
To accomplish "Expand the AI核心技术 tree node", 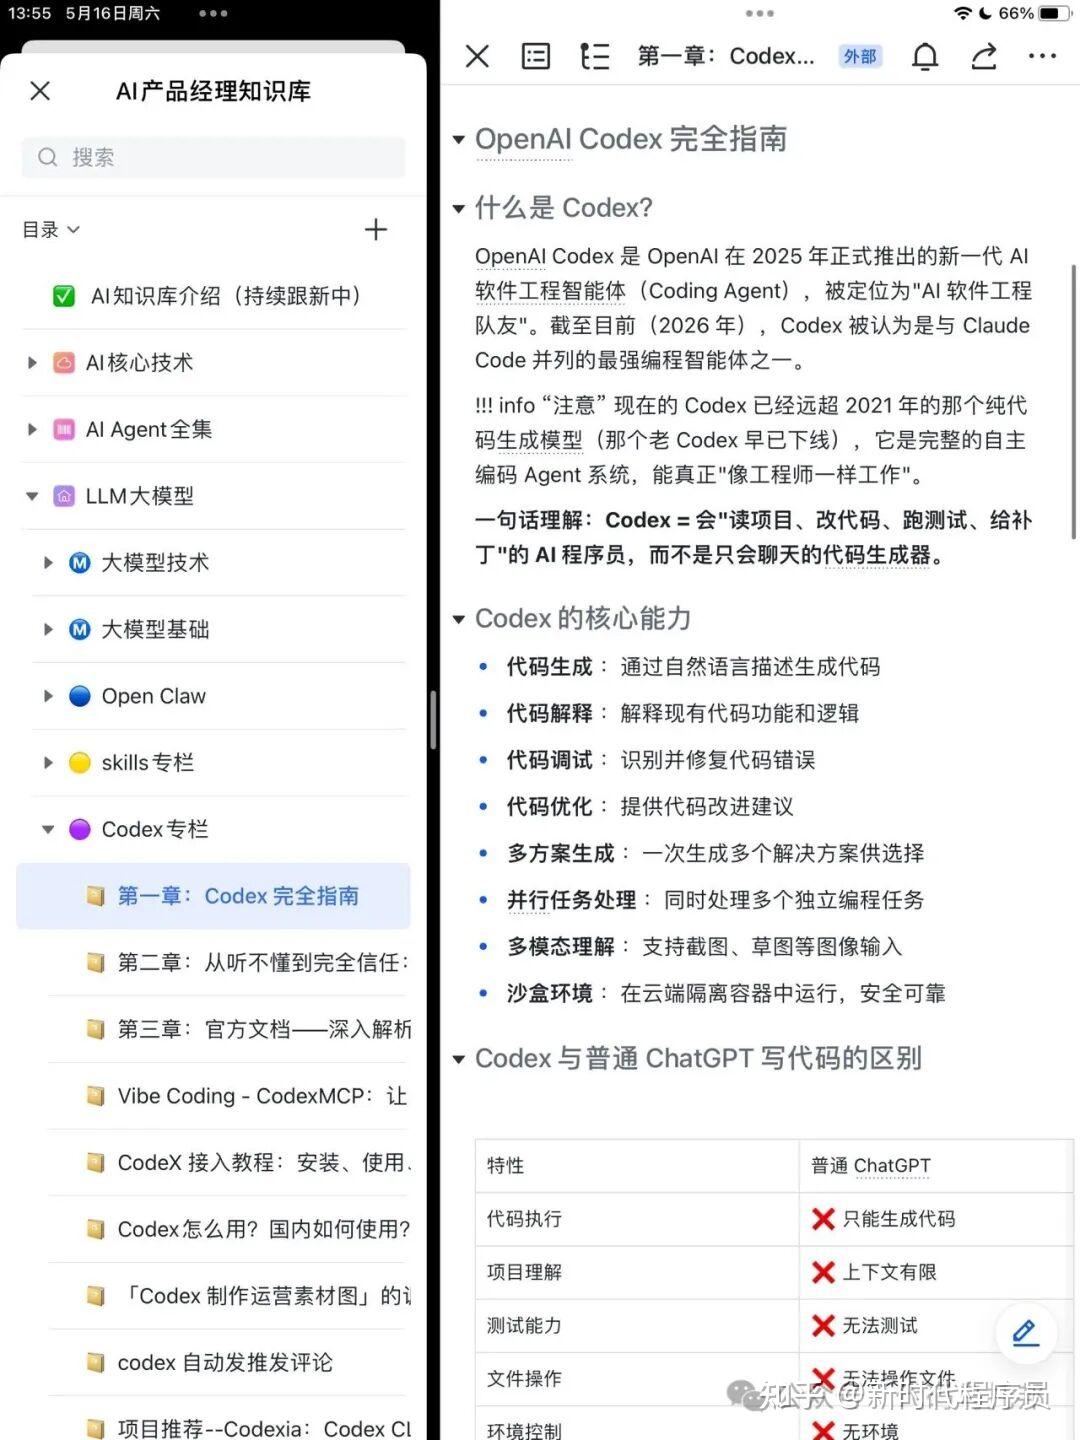I will (32, 363).
